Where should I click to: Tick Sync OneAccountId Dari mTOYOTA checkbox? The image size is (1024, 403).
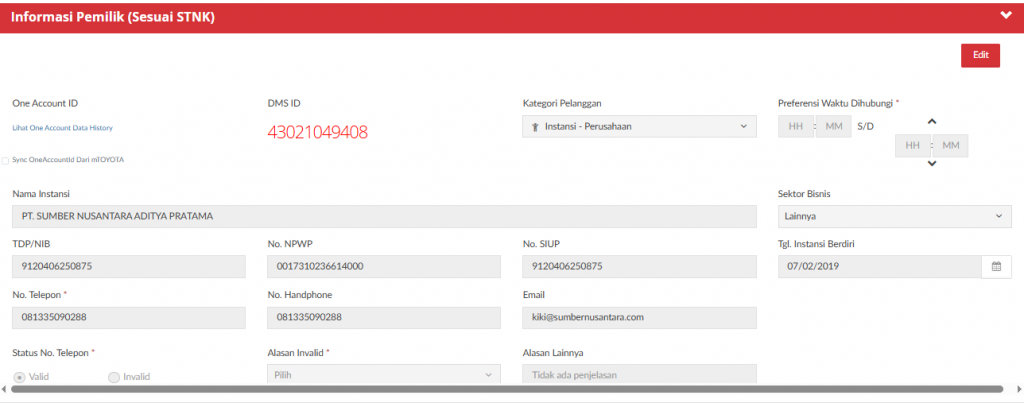[x=6, y=160]
